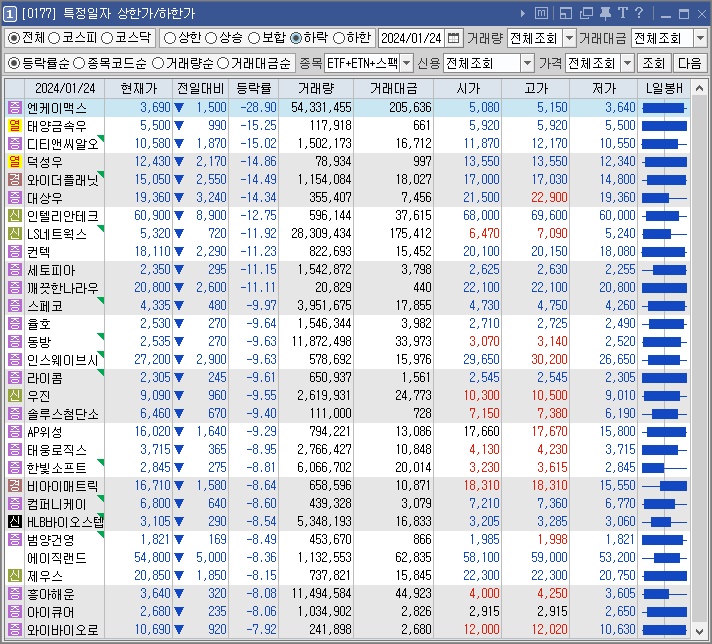Click the screen layout icon in title bar
Screen dimensions: 712x644
click(x=566, y=14)
